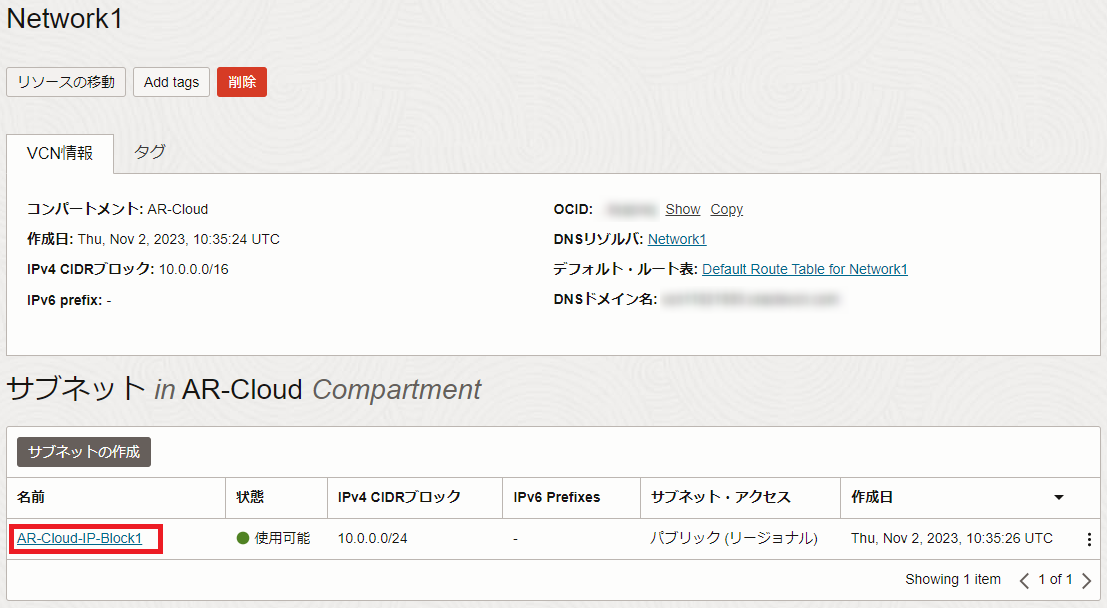1107x608 pixels.
Task: Select the VCN情報 tab
Action: 60,153
